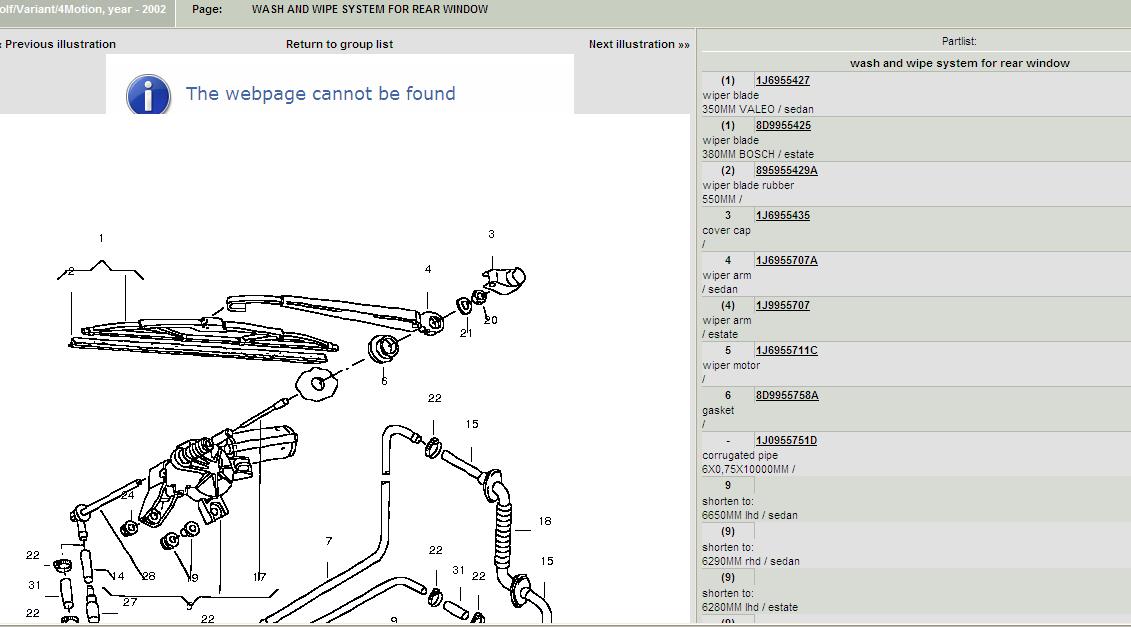1131x627 pixels.
Task: Select part number 895955429A
Action: pos(786,170)
